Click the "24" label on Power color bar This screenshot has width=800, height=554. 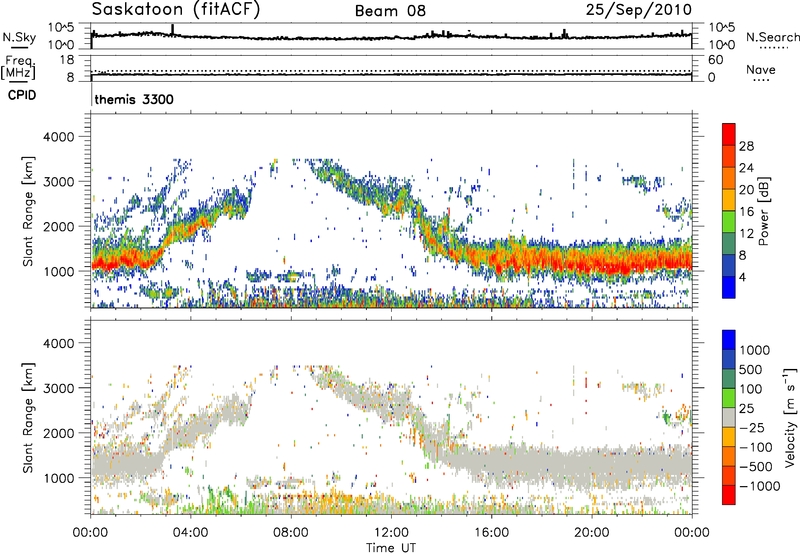pyautogui.click(x=746, y=168)
